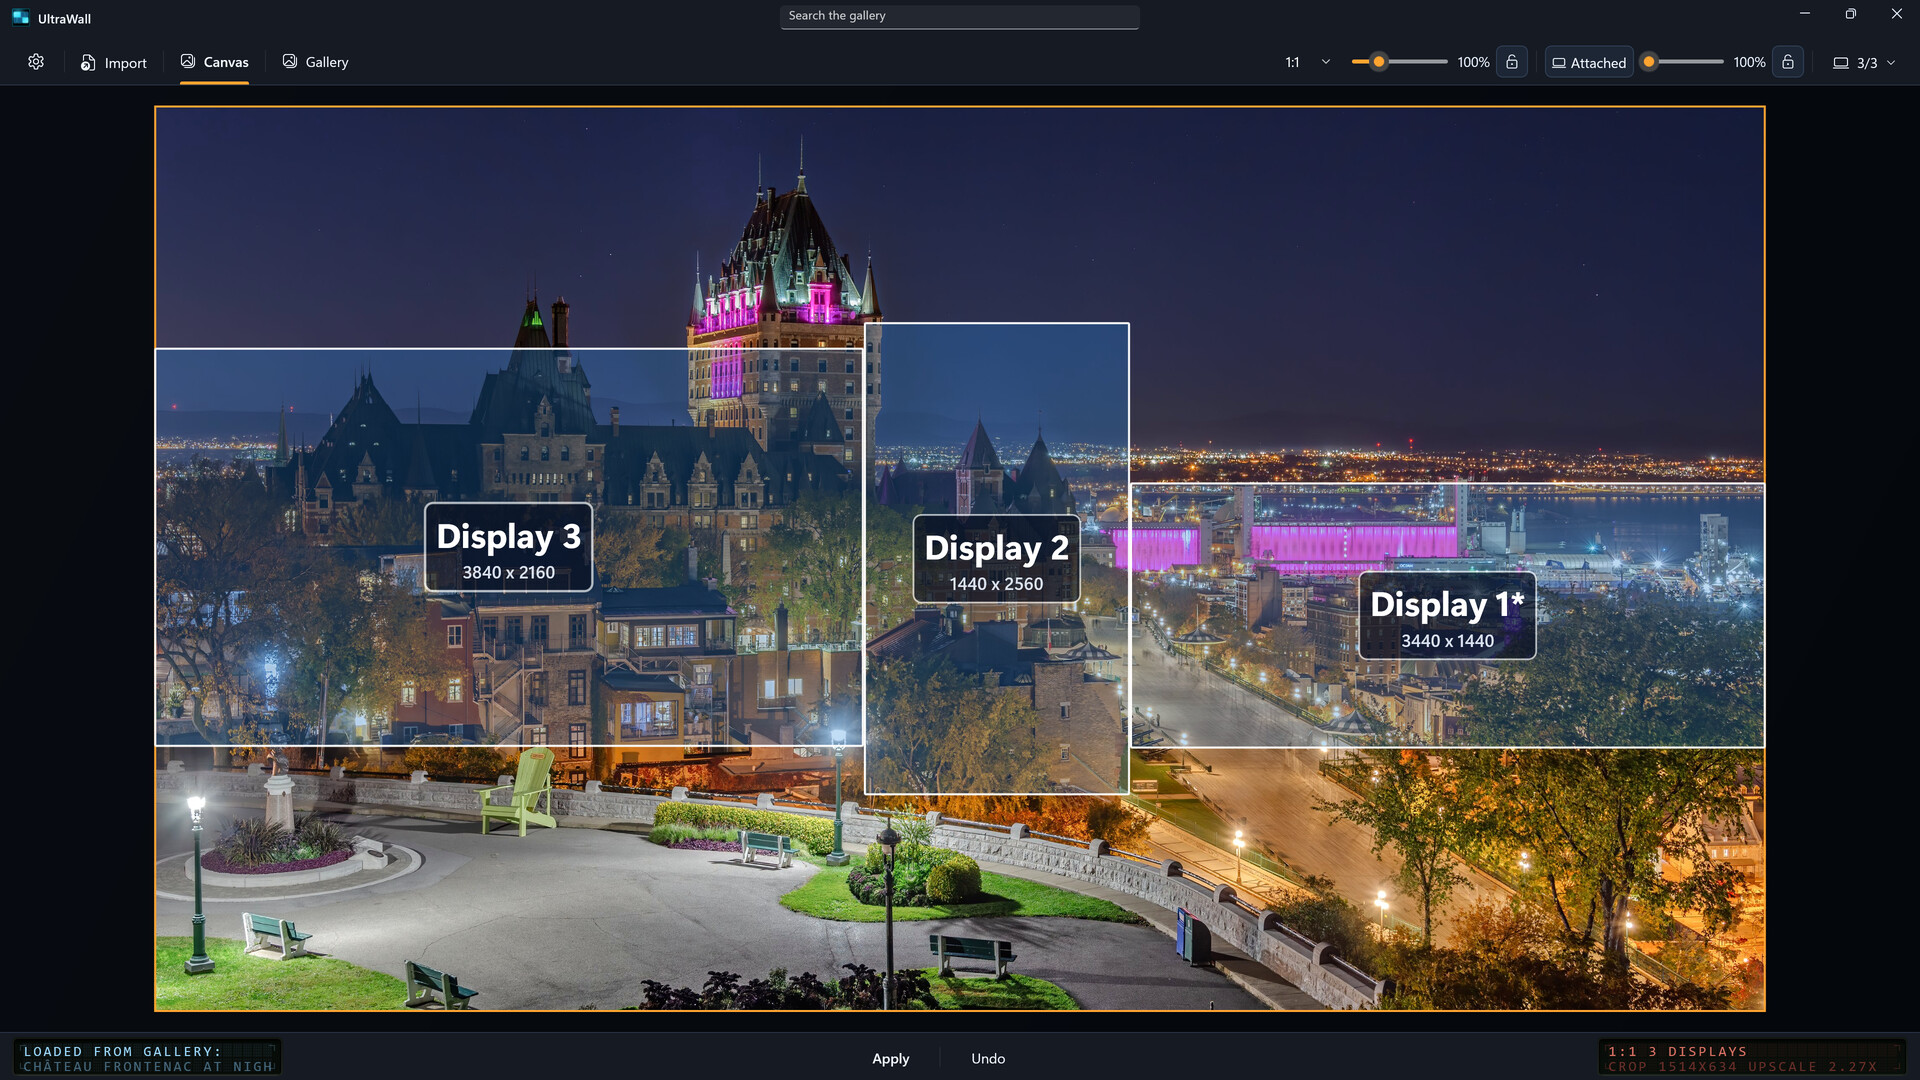Click the Loaded from gallery status panel
Image resolution: width=1920 pixels, height=1080 pixels.
(147, 1058)
